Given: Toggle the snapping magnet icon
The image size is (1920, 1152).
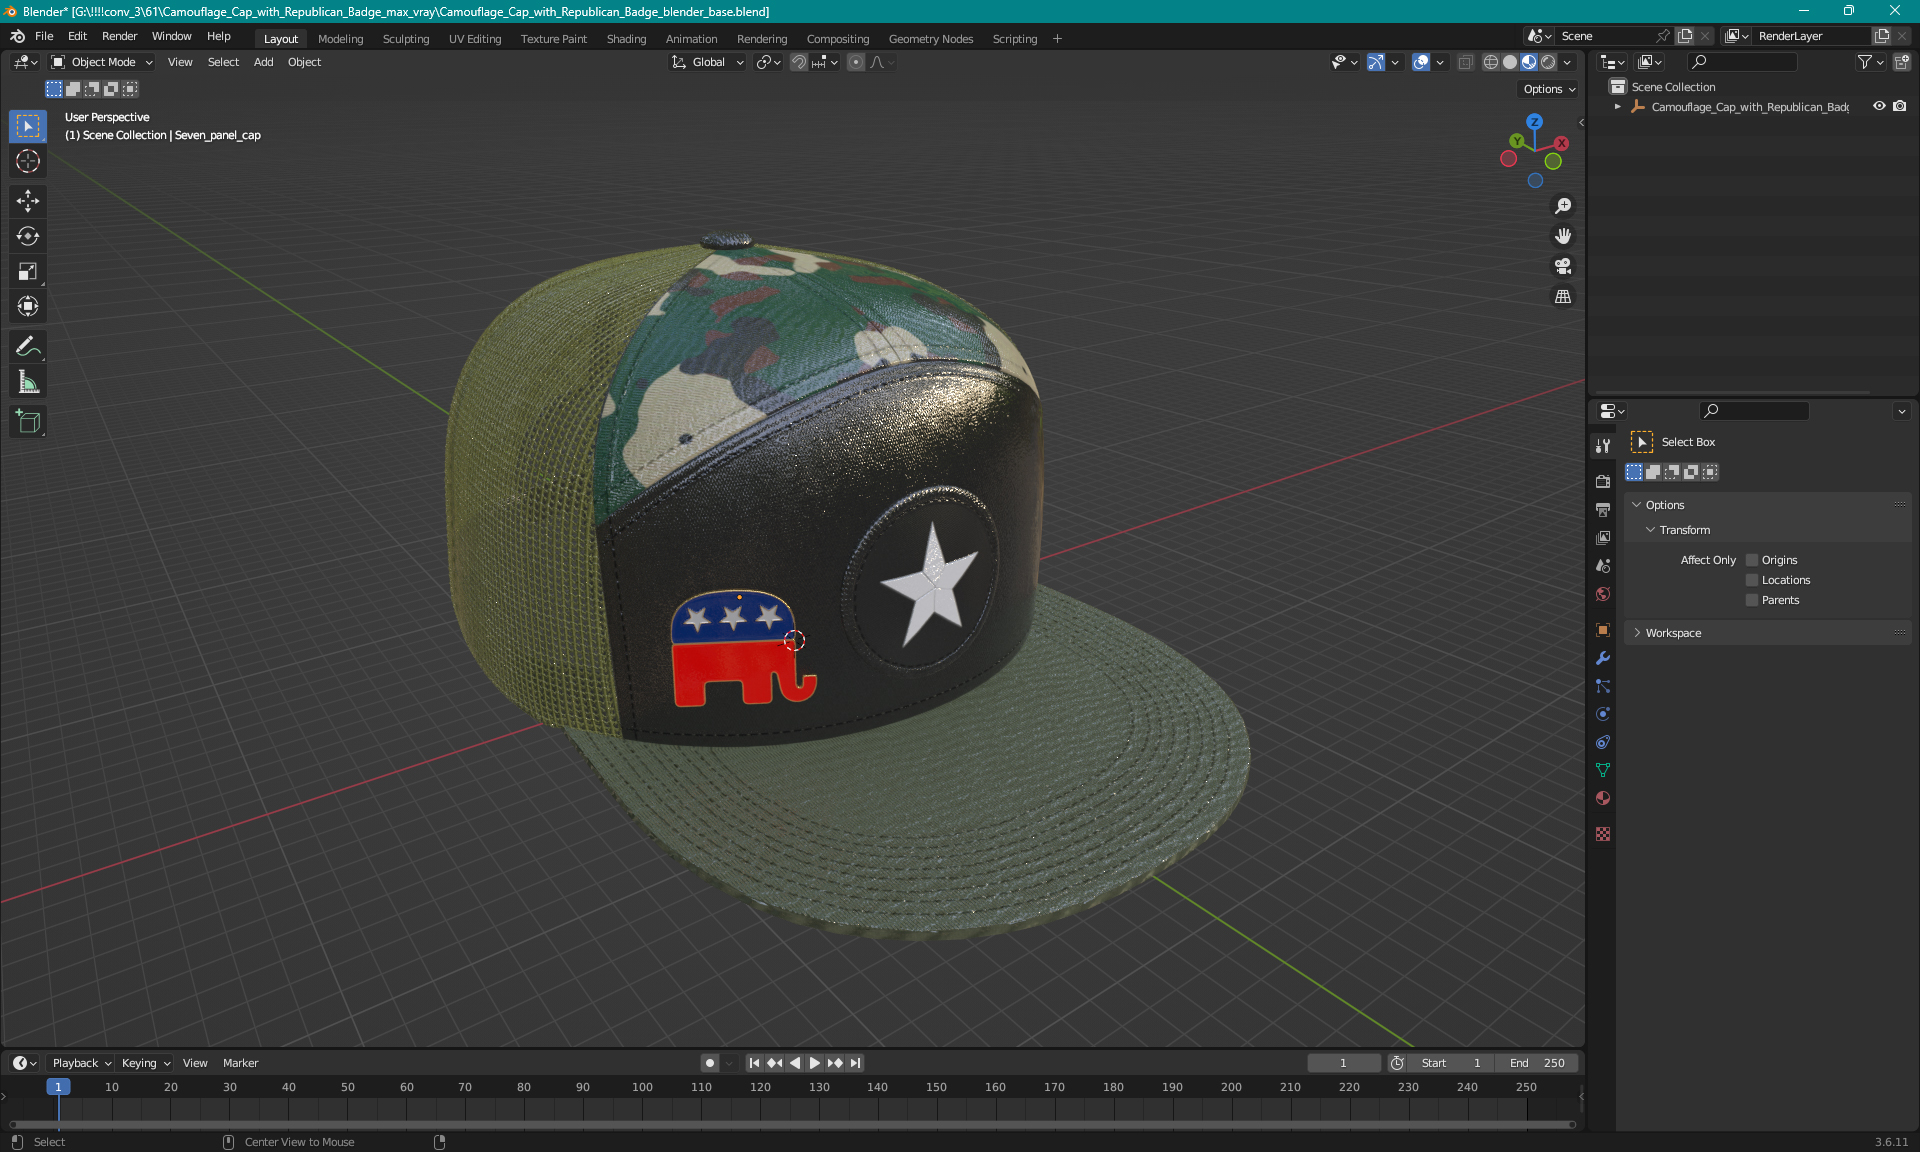Looking at the screenshot, I should coord(799,62).
